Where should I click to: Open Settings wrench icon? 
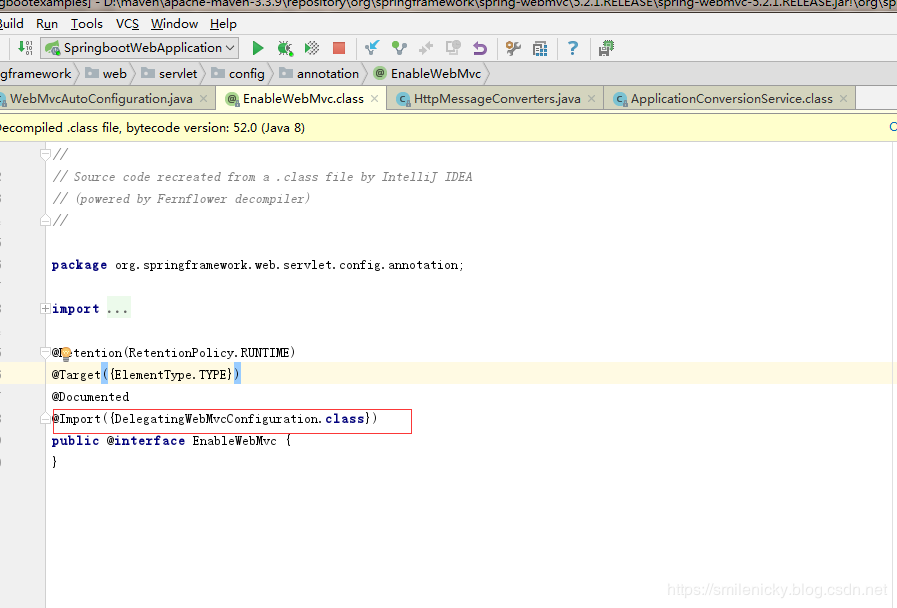coord(513,48)
